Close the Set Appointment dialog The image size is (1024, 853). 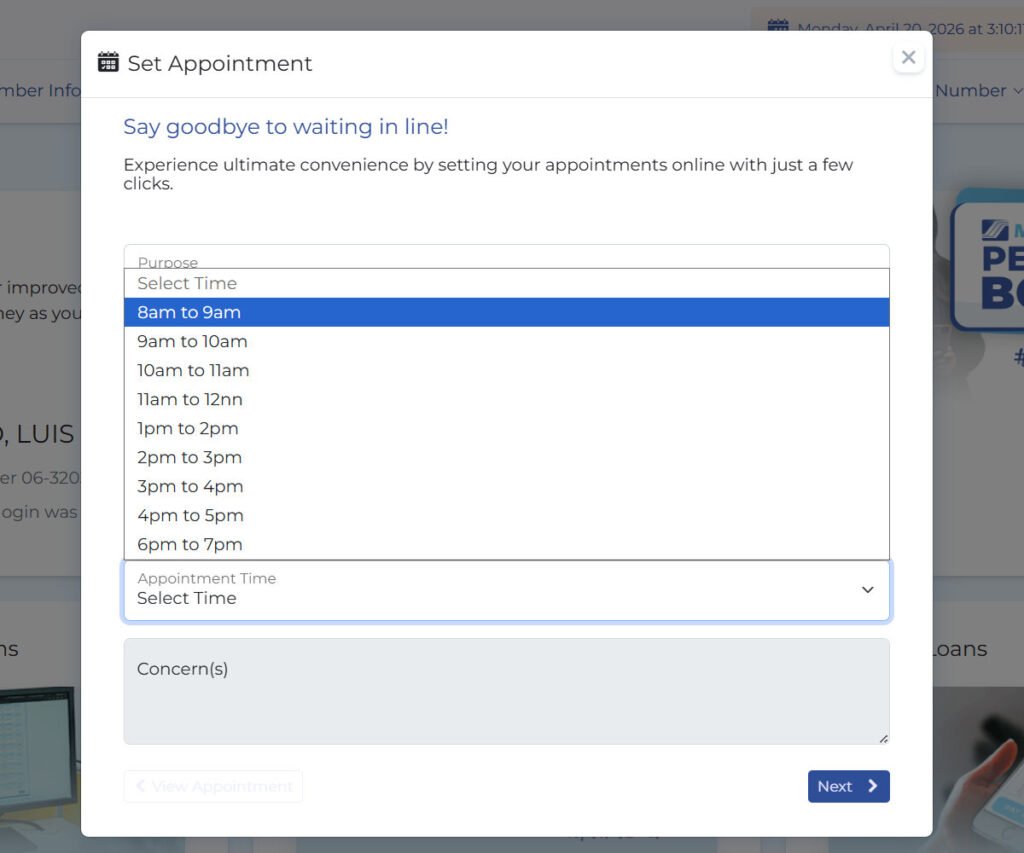coord(908,57)
